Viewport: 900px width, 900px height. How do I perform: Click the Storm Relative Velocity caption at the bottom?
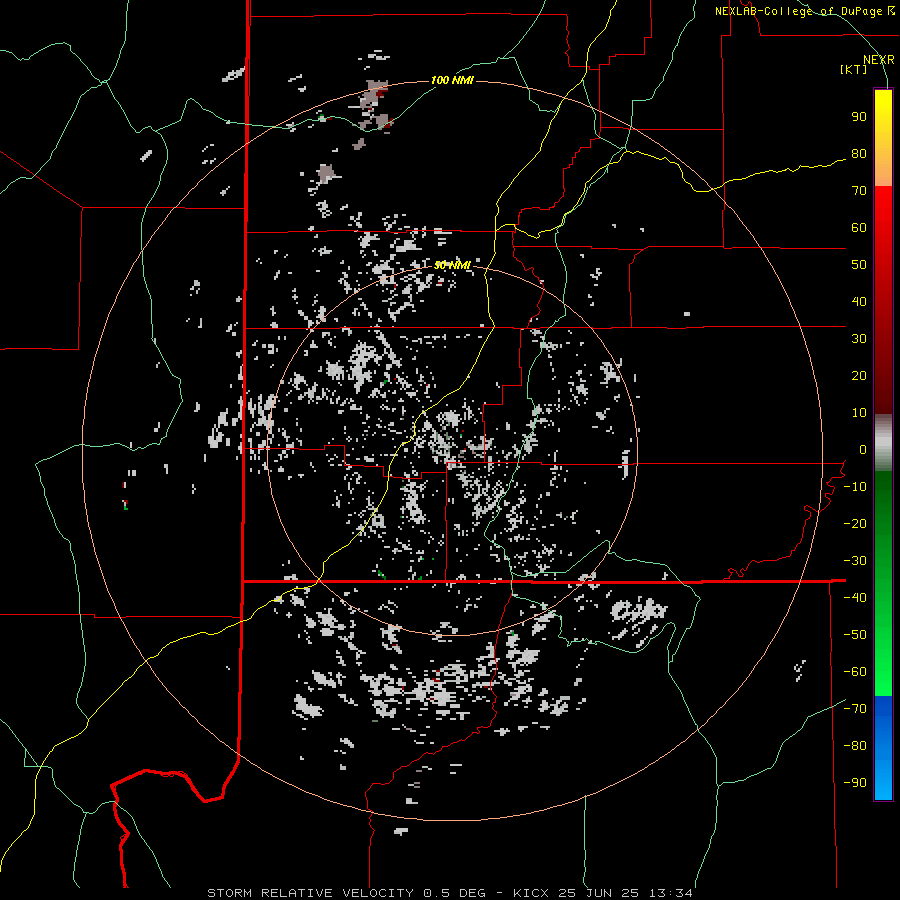[x=449, y=893]
